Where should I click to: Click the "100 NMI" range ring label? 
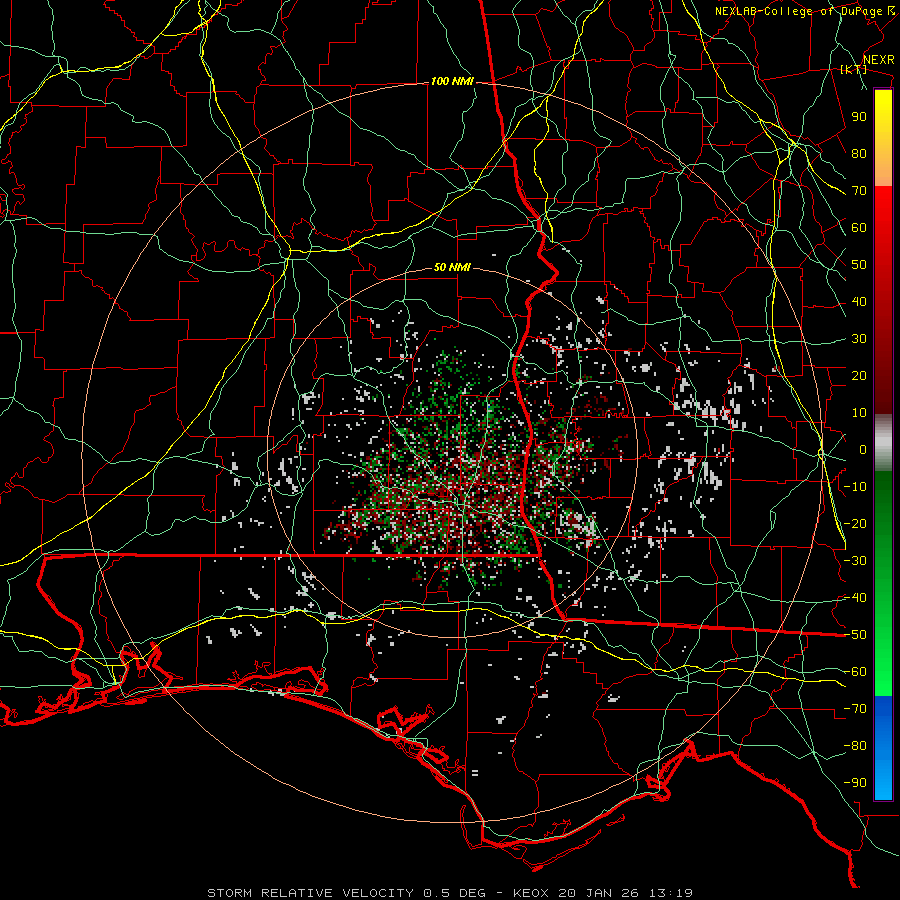click(x=452, y=82)
